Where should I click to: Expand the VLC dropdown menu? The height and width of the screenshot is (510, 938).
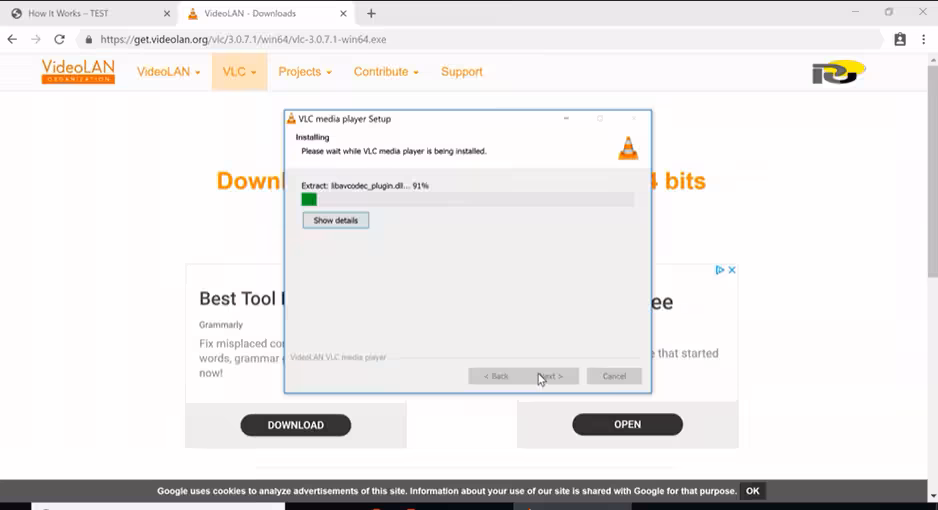pos(239,72)
